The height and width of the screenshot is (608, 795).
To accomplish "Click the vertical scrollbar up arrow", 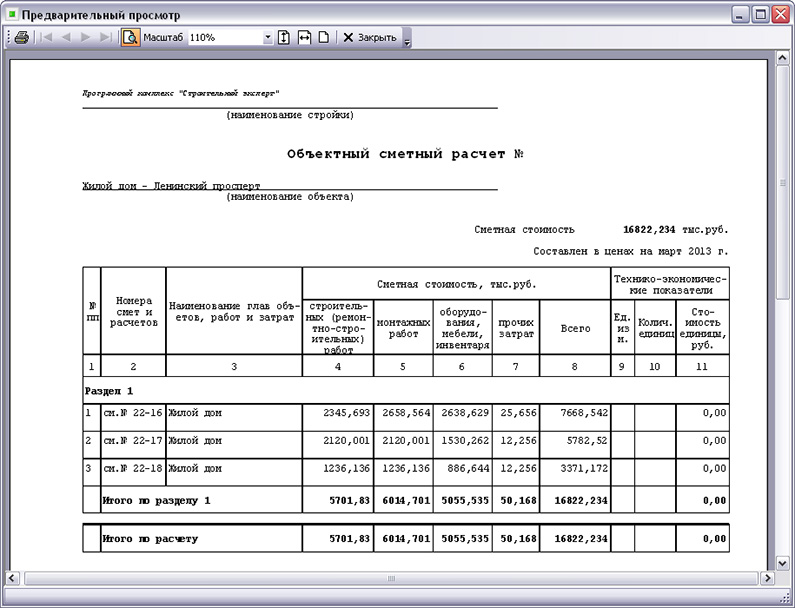I will click(782, 57).
